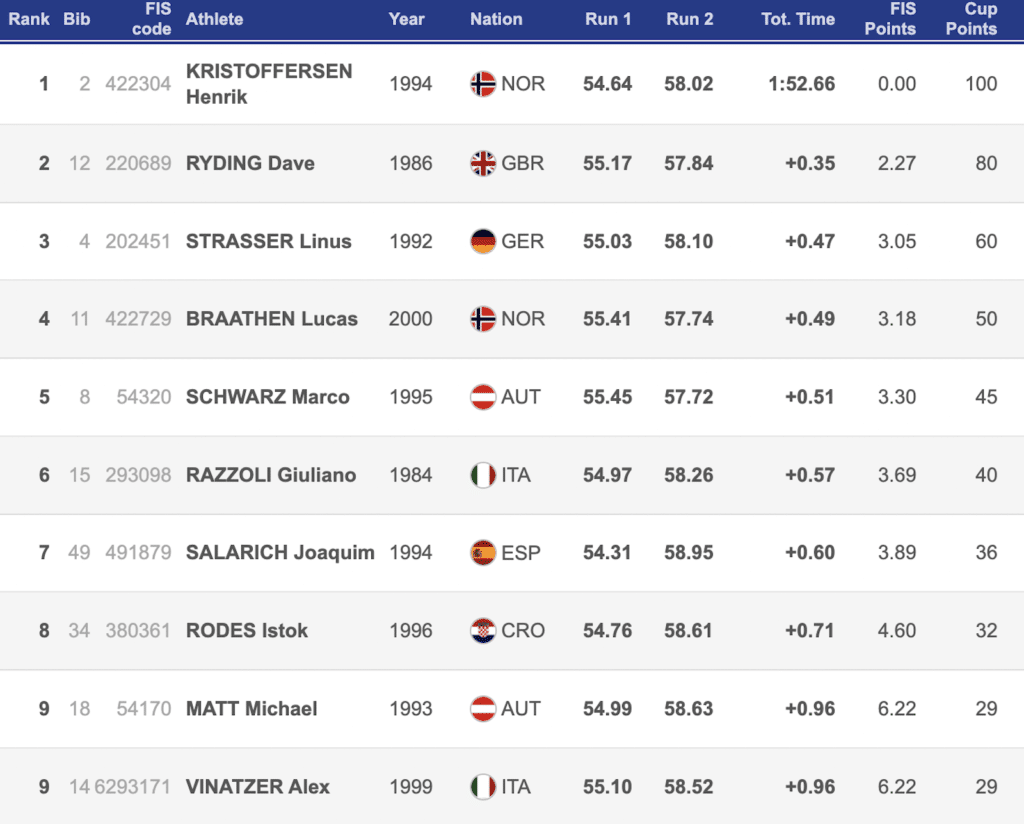Viewport: 1024px width, 824px height.
Task: Click Norway flag icon in Braathen row
Action: (483, 319)
